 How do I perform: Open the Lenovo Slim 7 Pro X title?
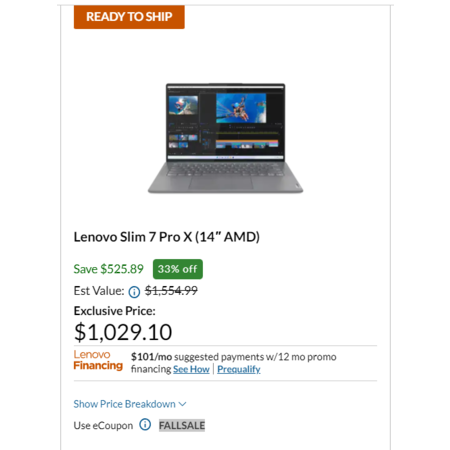[167, 237]
